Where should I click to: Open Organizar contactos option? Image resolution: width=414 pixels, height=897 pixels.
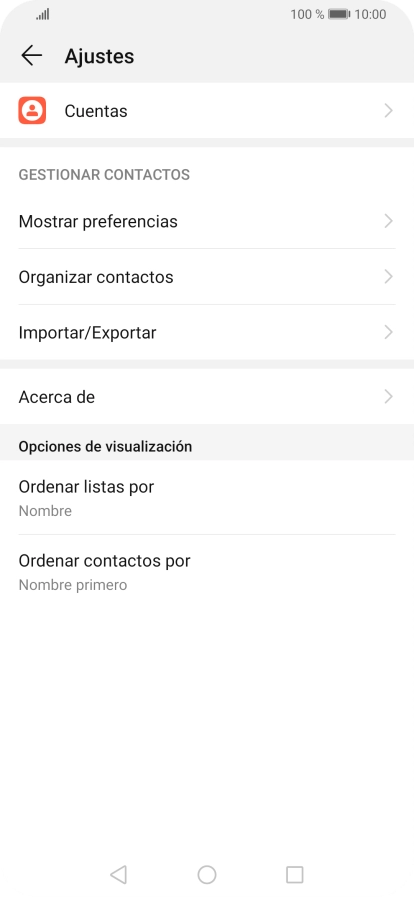pyautogui.click(x=207, y=277)
